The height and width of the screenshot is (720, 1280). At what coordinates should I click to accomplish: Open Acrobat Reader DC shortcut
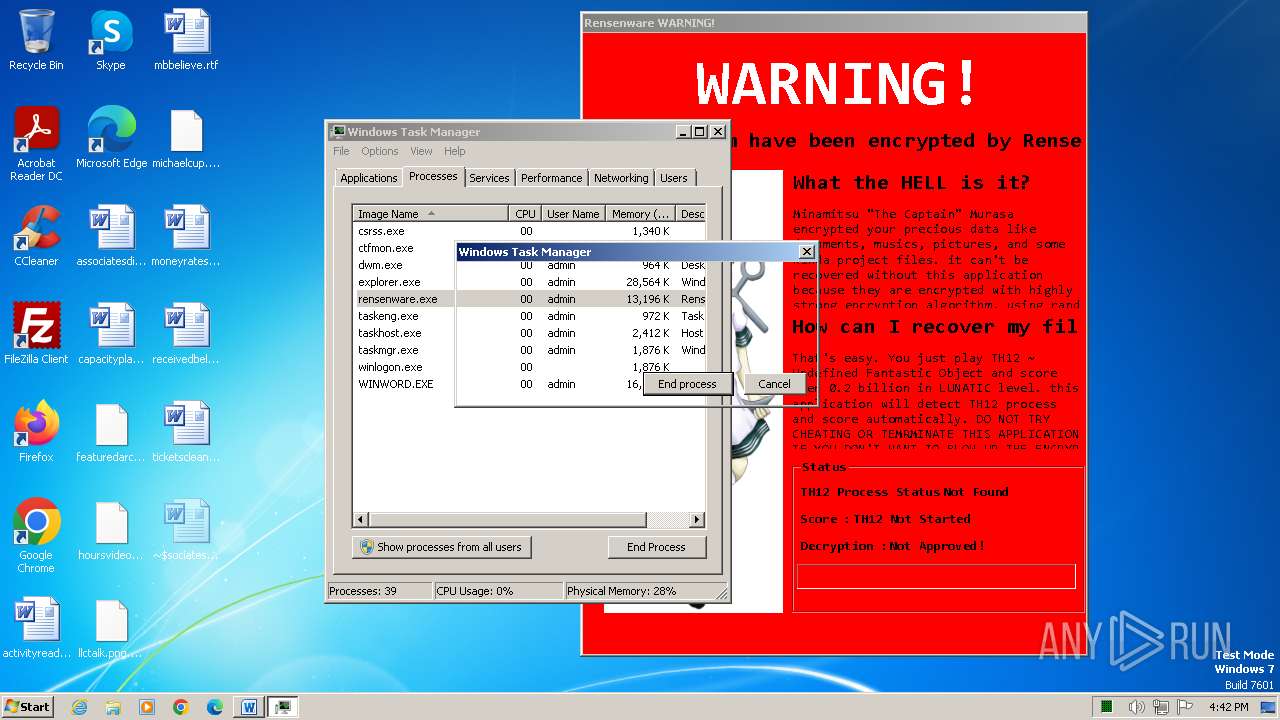click(36, 143)
